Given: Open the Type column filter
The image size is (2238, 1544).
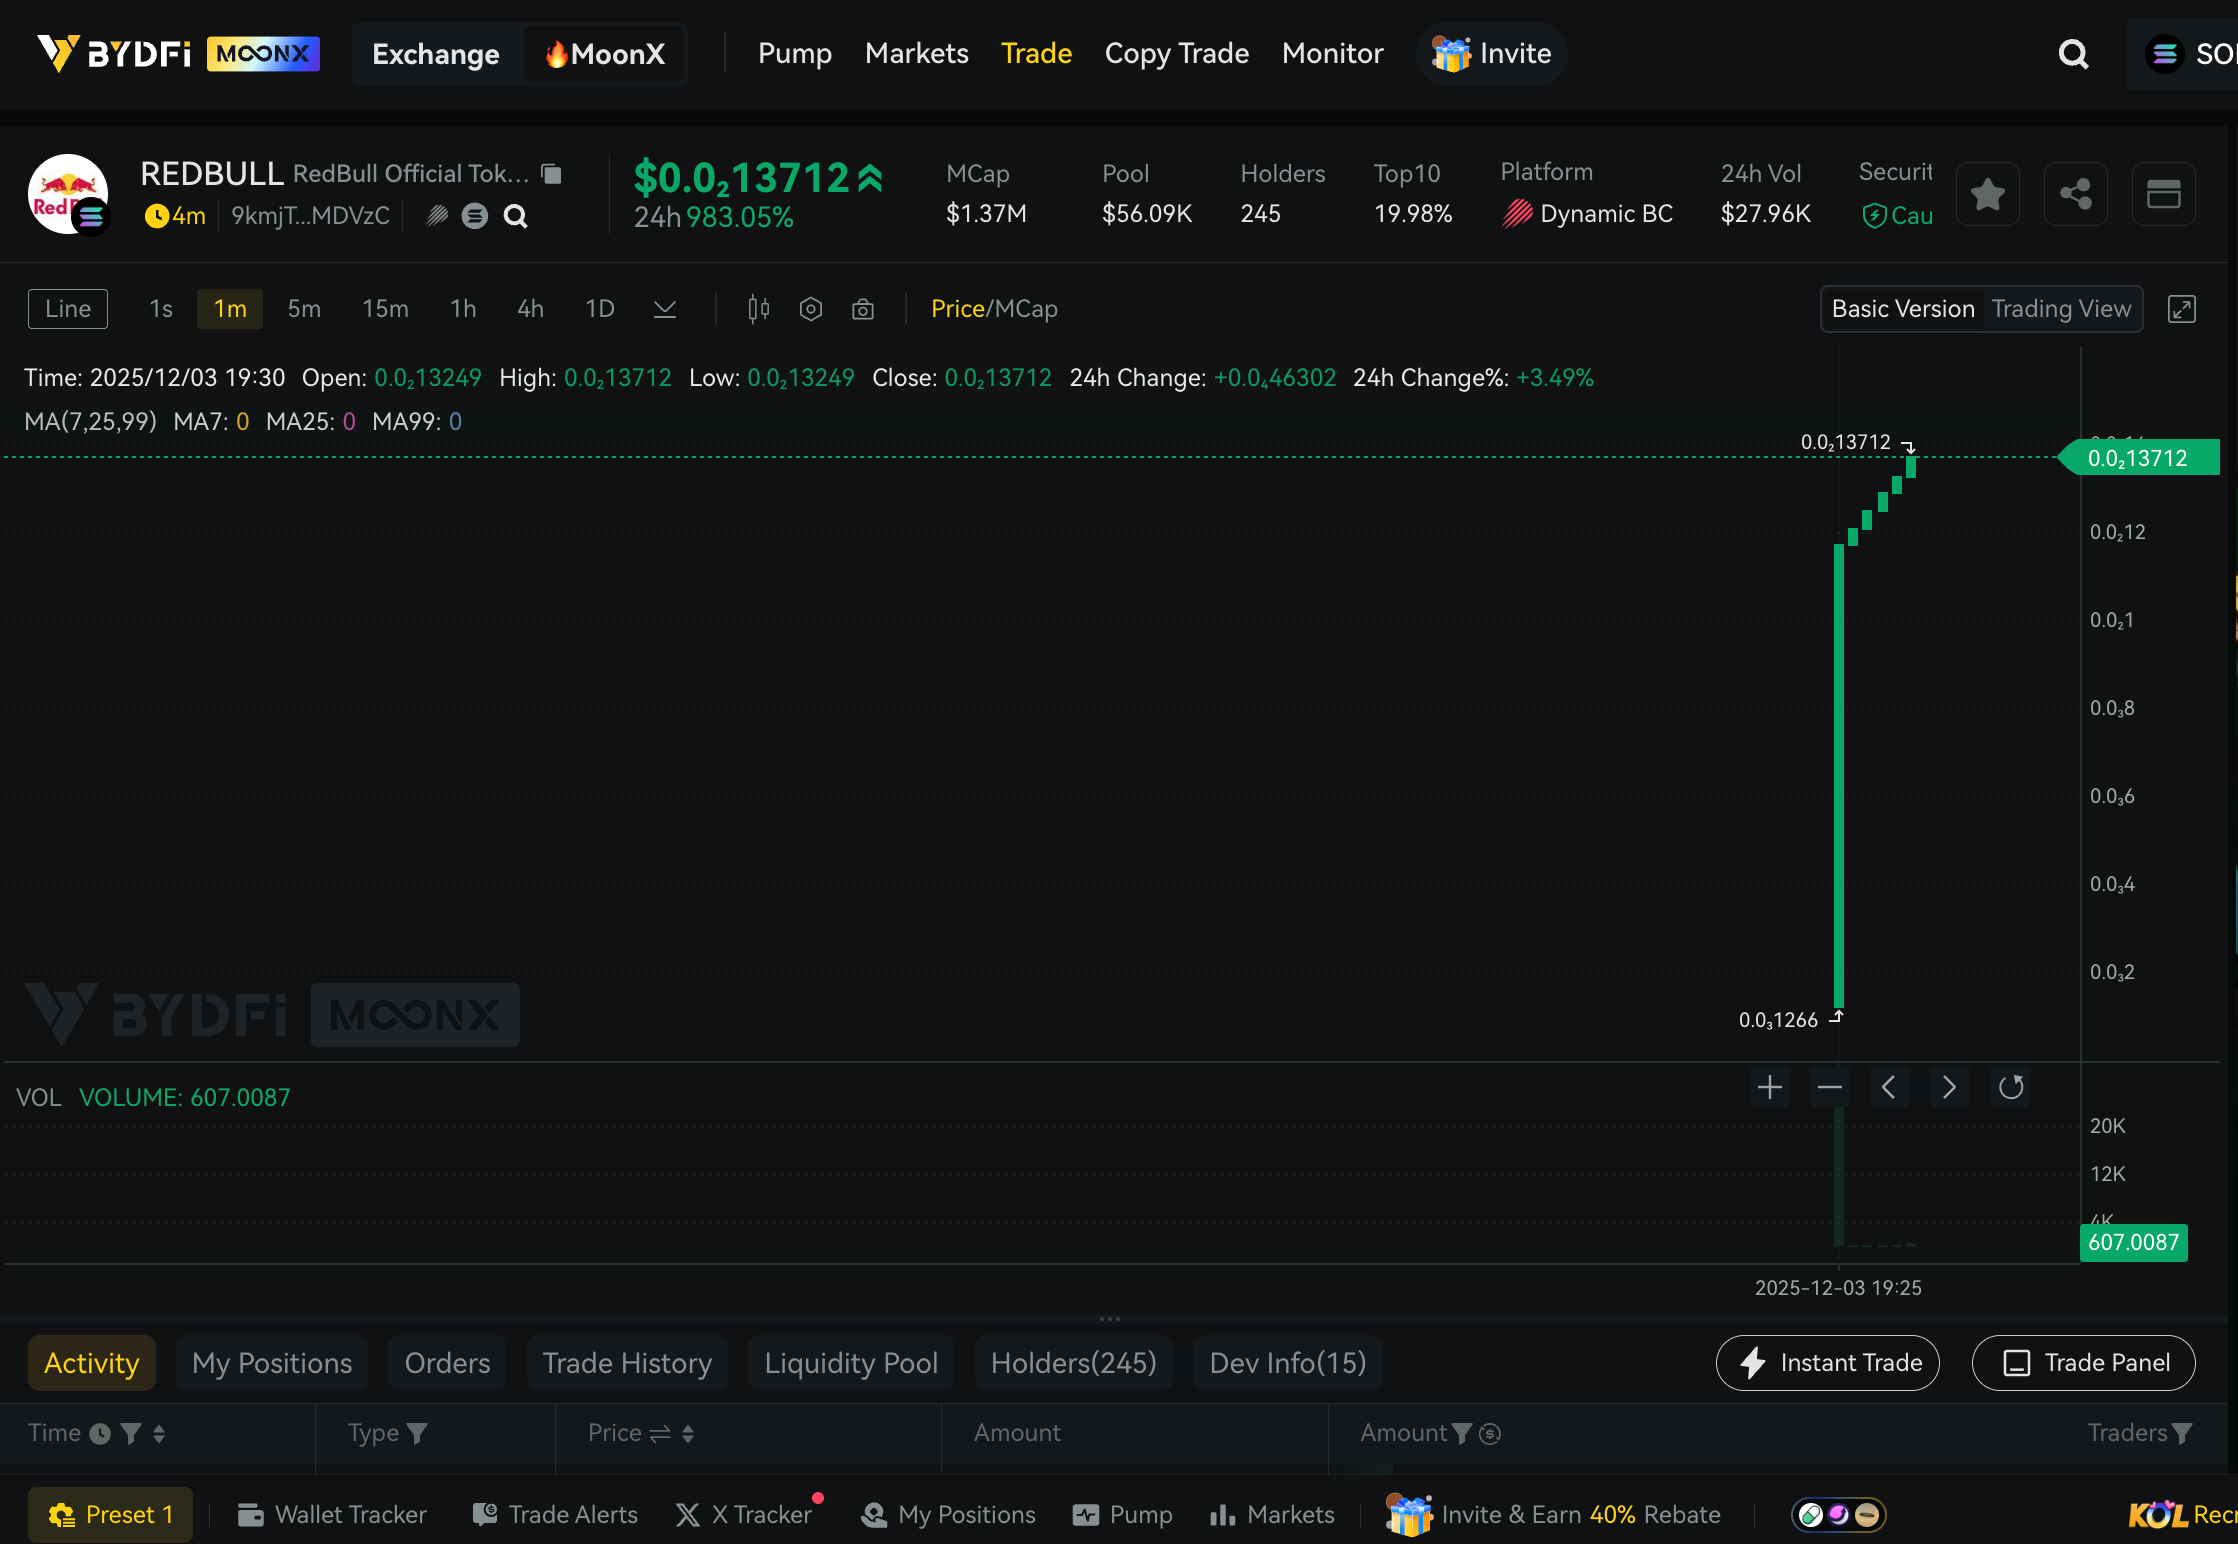Looking at the screenshot, I should [417, 1433].
